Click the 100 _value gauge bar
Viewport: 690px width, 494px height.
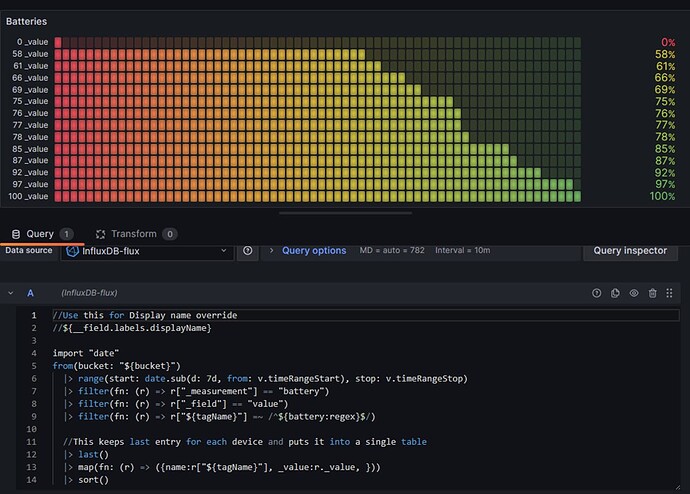click(318, 196)
